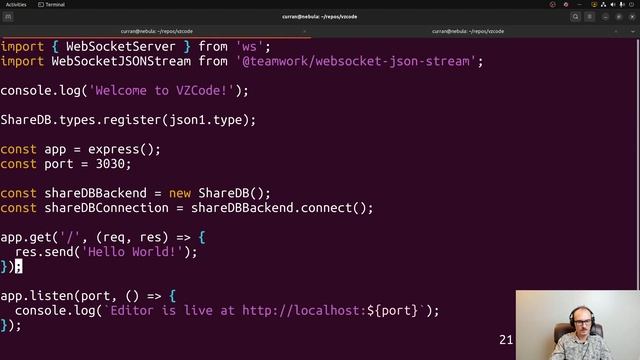The image size is (640, 360).
Task: Open the tab list dropdown arrow
Action: coord(633,31)
